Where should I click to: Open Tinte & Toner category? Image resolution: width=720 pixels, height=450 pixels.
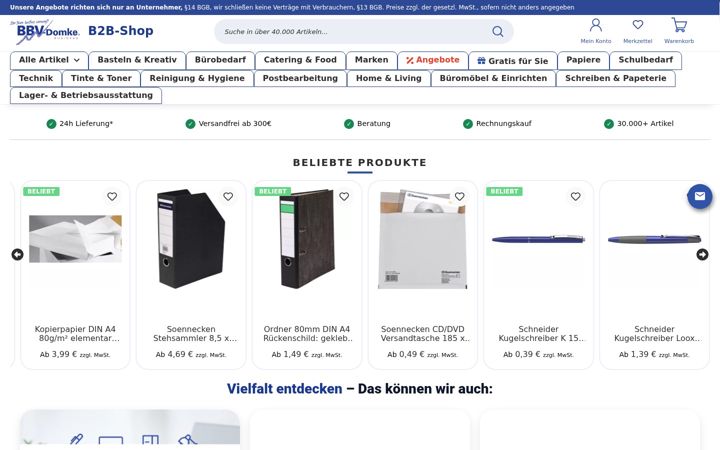(x=101, y=79)
